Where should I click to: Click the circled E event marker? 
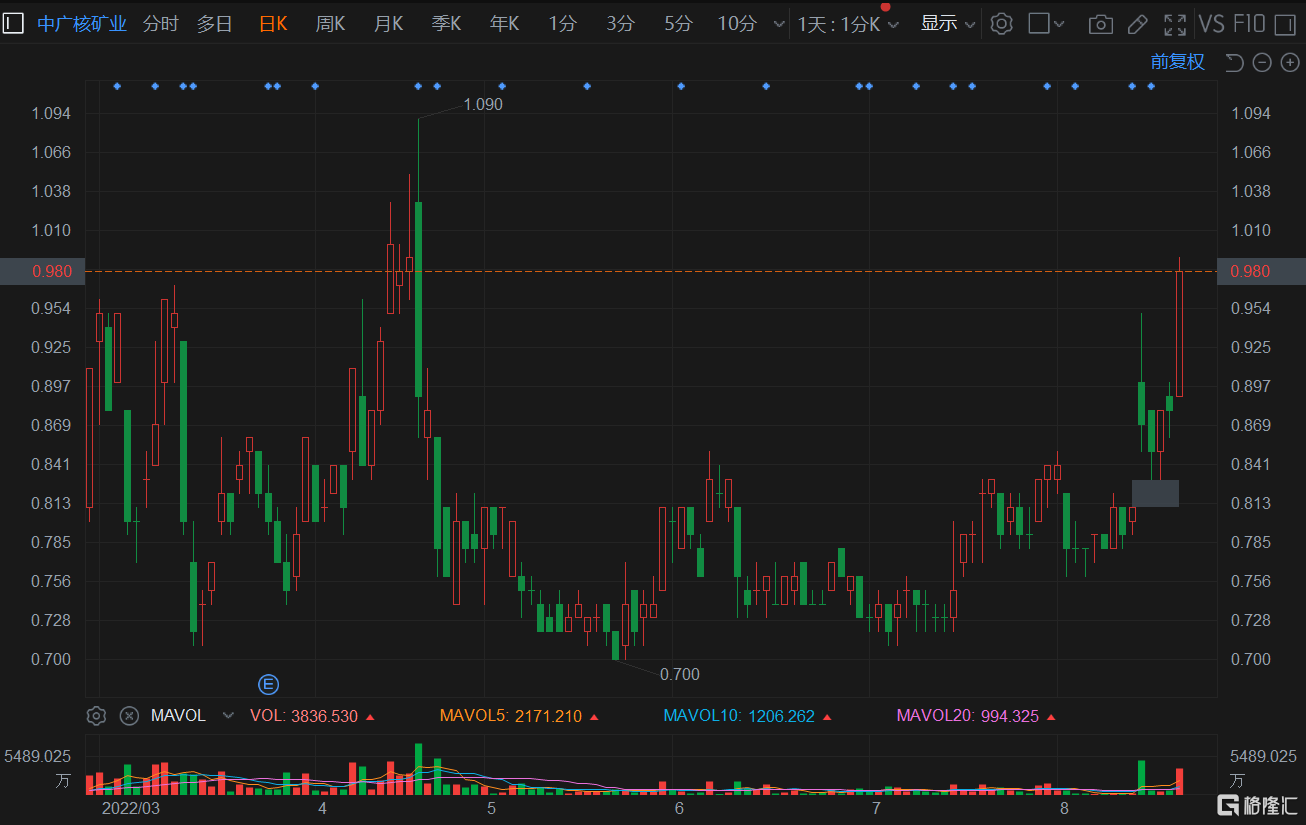pyautogui.click(x=268, y=684)
